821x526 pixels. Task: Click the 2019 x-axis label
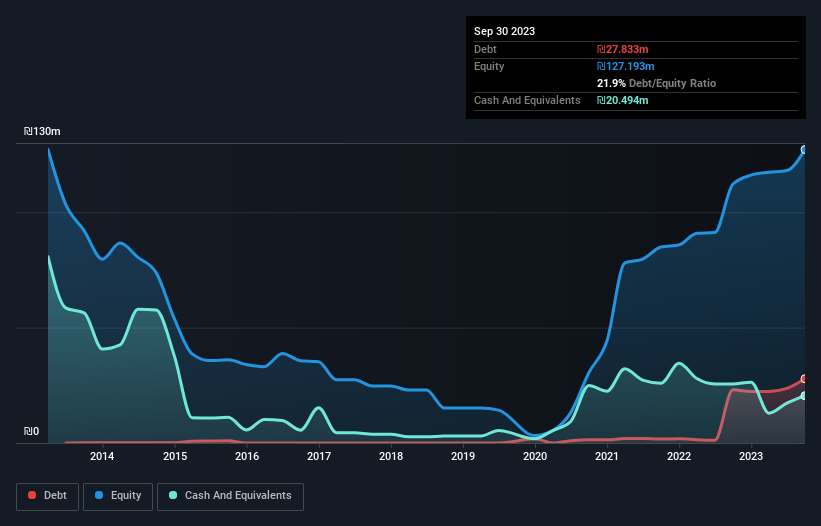(x=463, y=456)
